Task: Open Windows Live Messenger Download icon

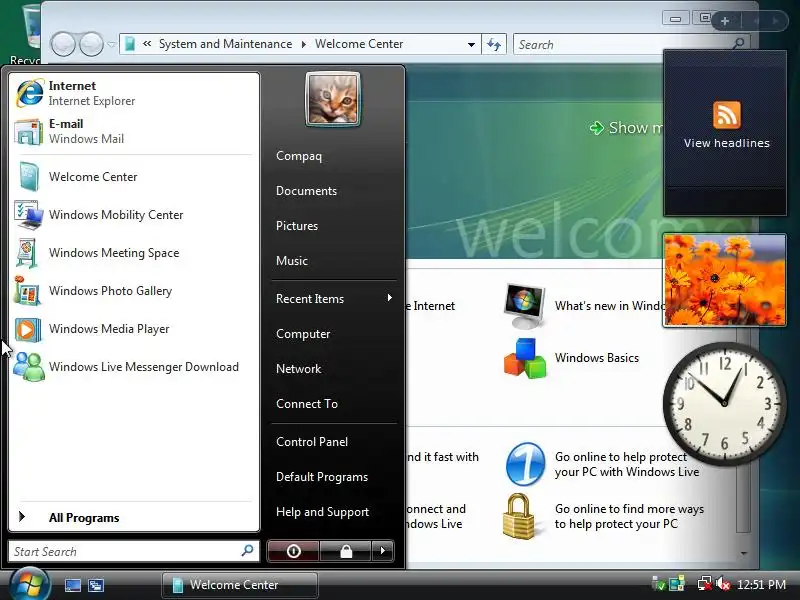Action: click(x=29, y=367)
